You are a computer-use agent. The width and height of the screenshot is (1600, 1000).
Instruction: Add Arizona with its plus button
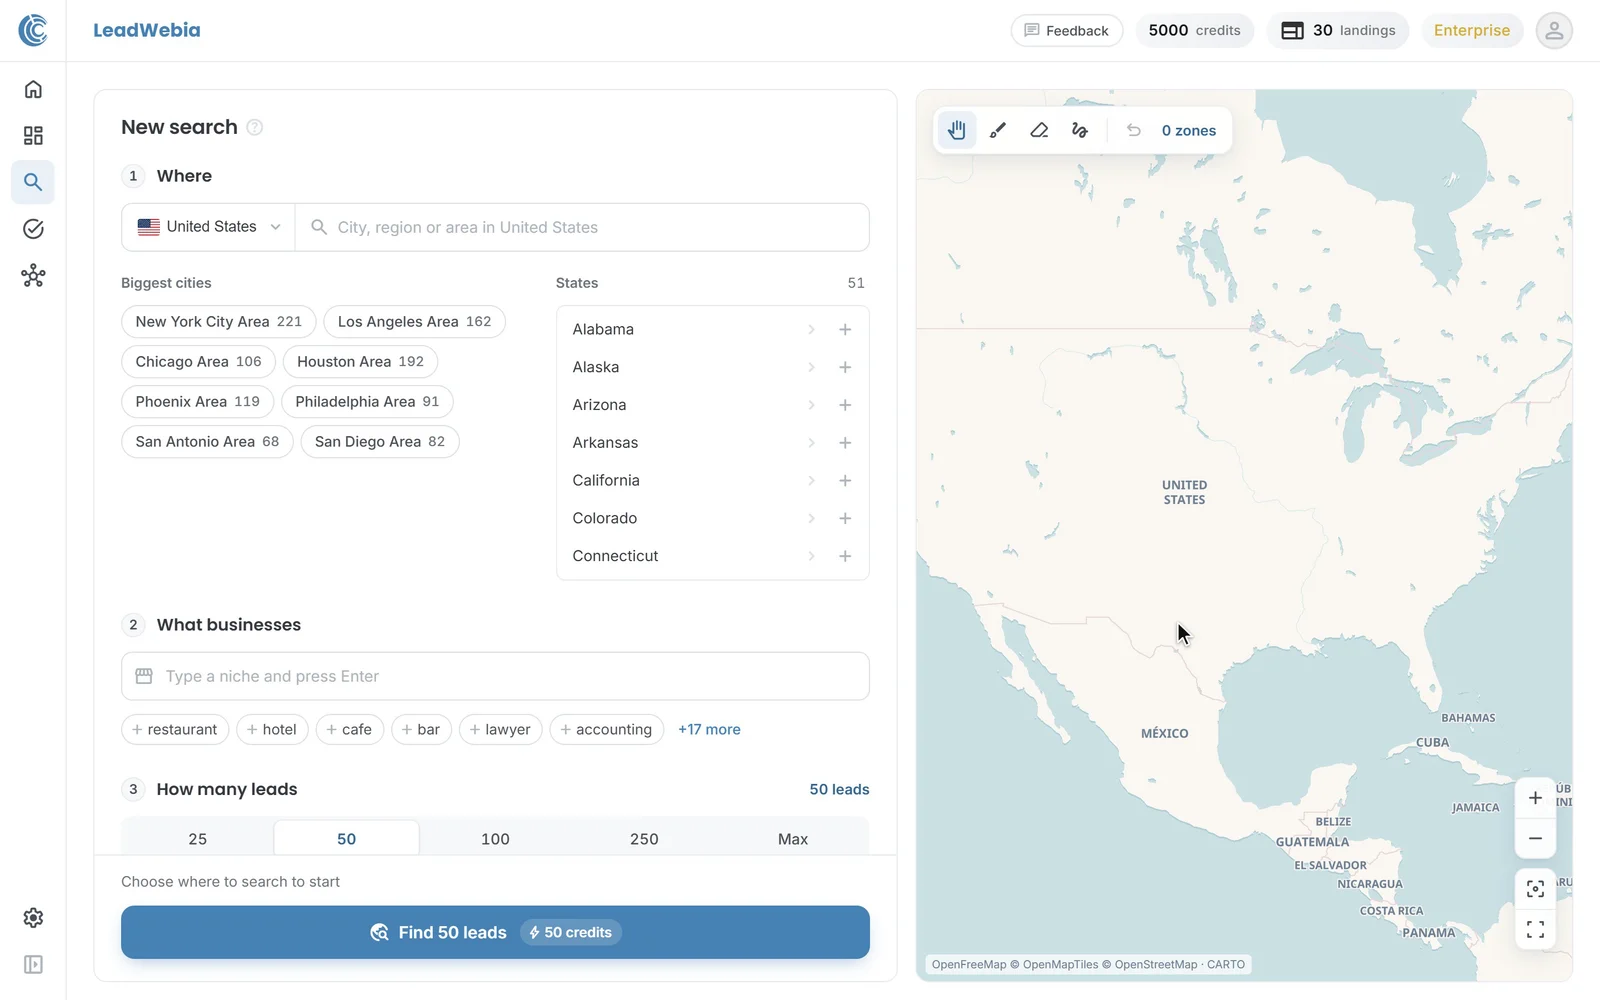coord(845,405)
